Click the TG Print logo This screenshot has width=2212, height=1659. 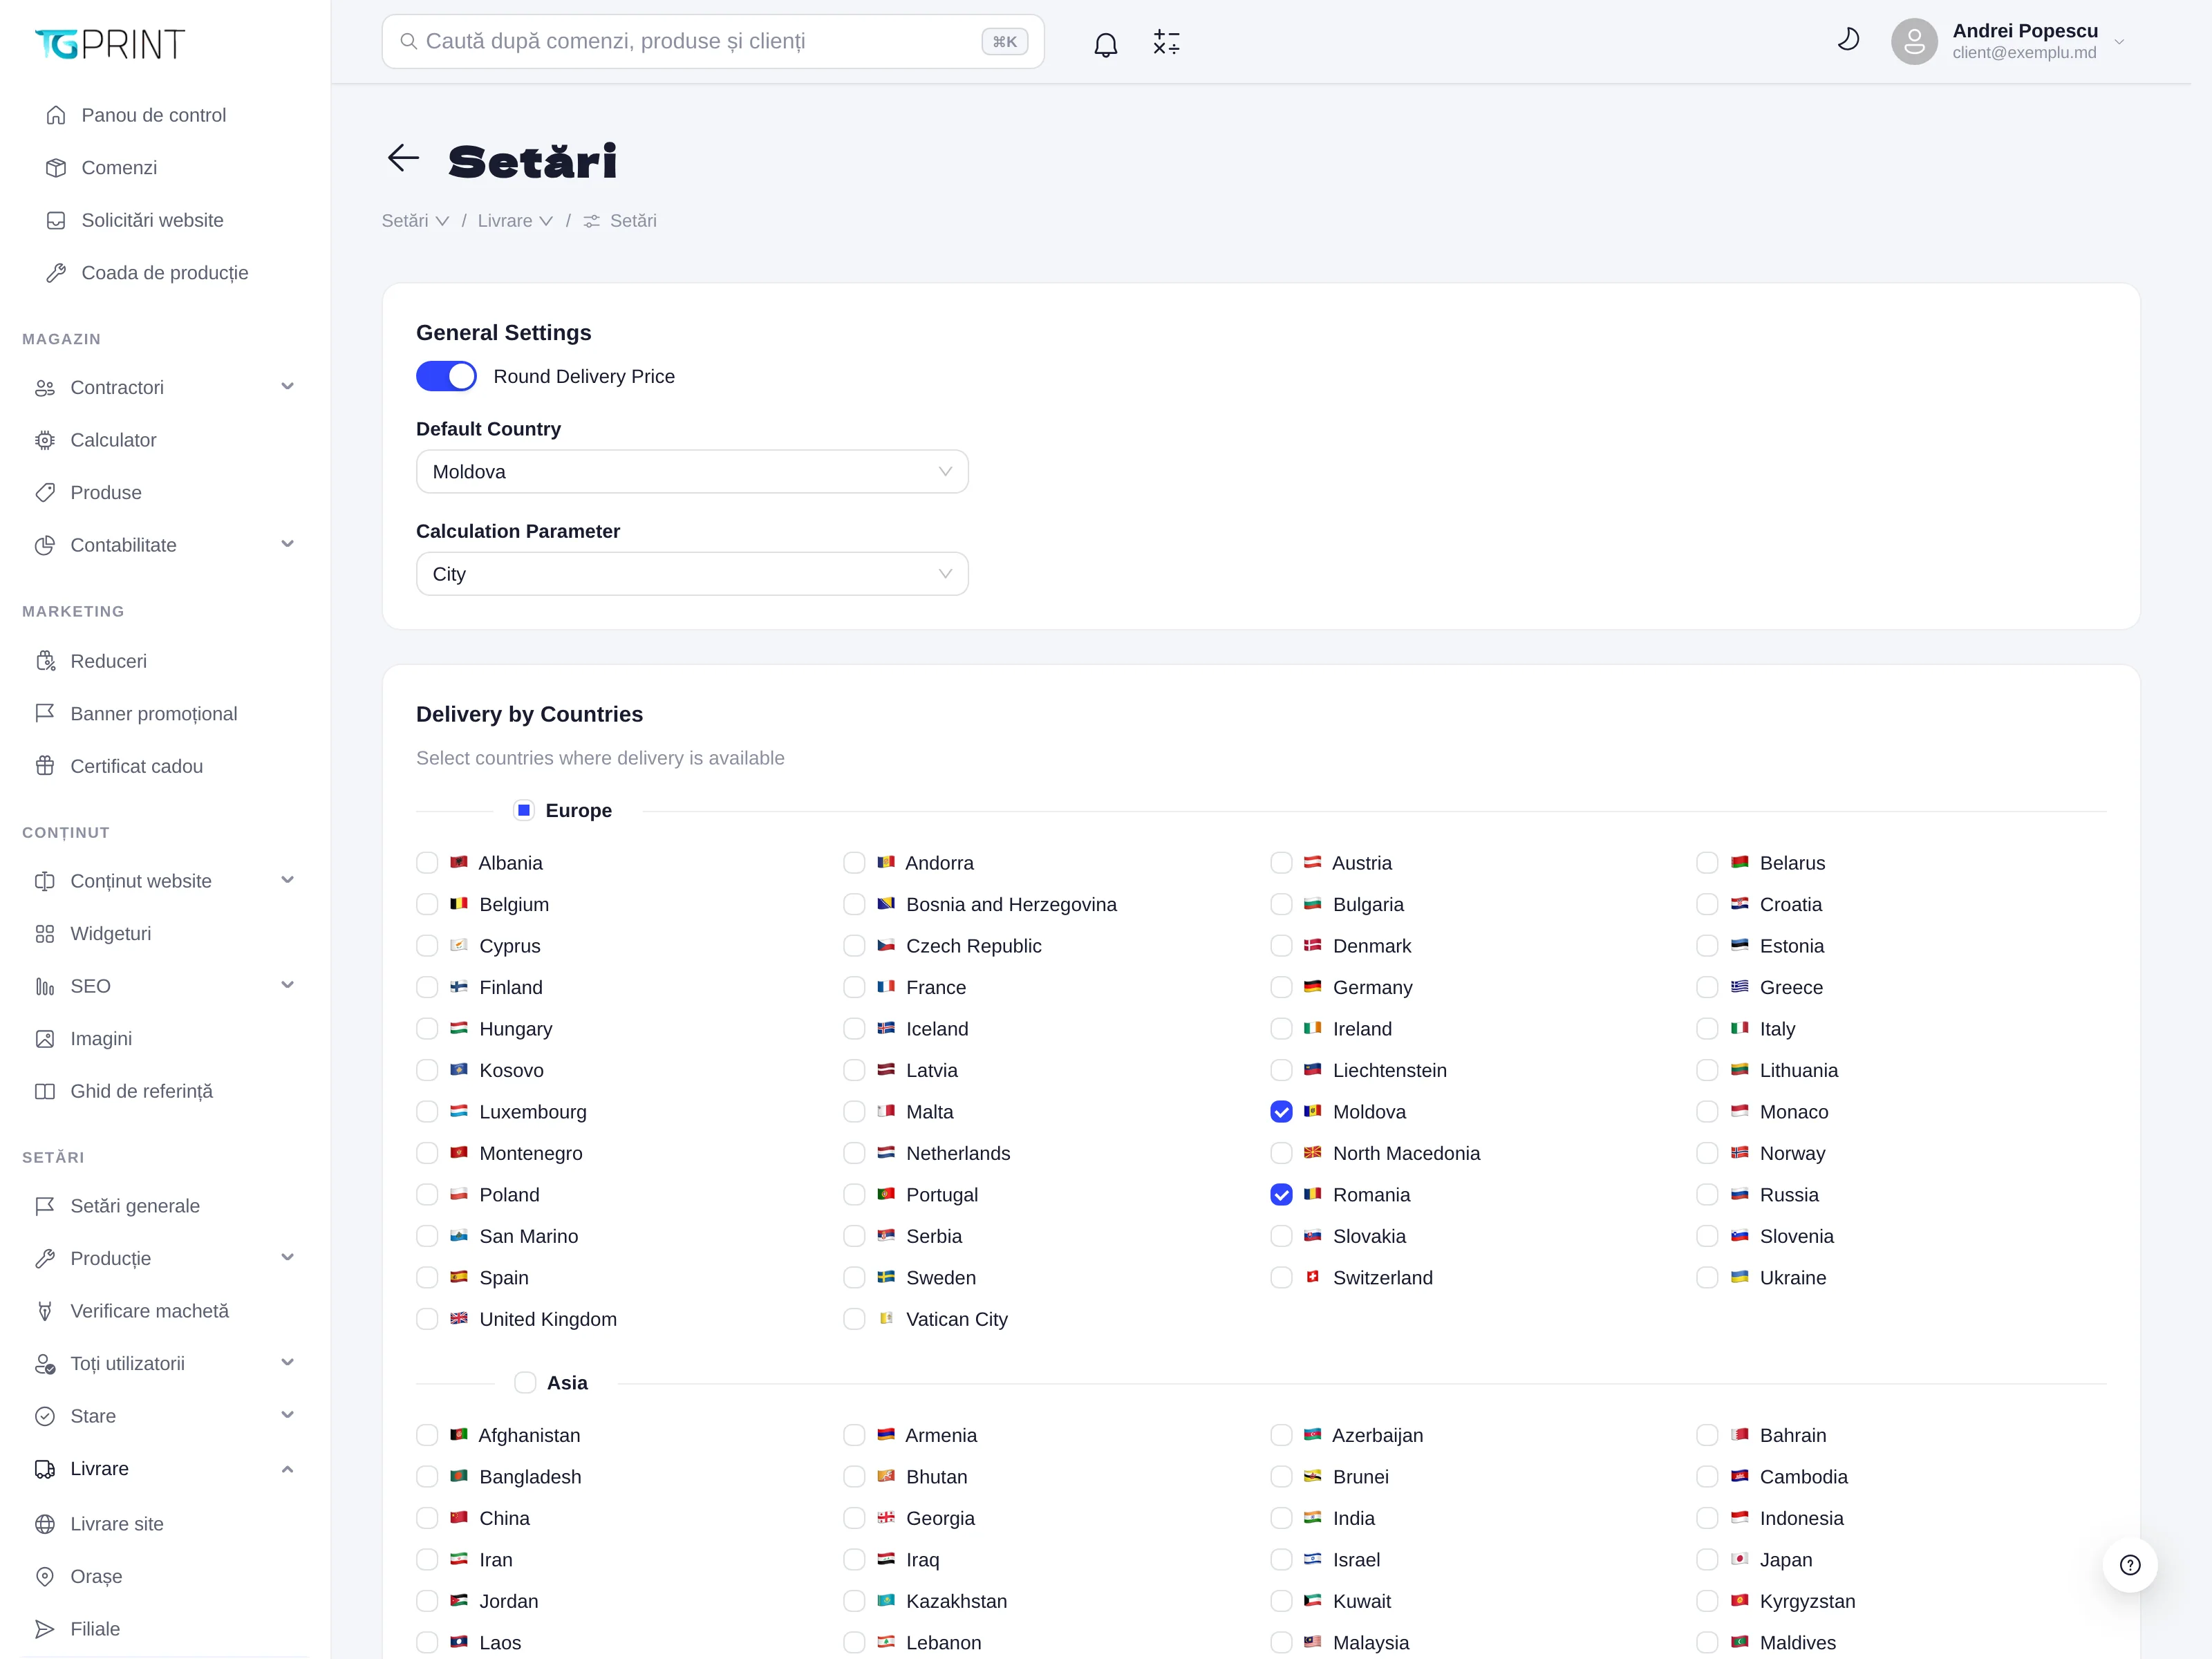tap(110, 43)
